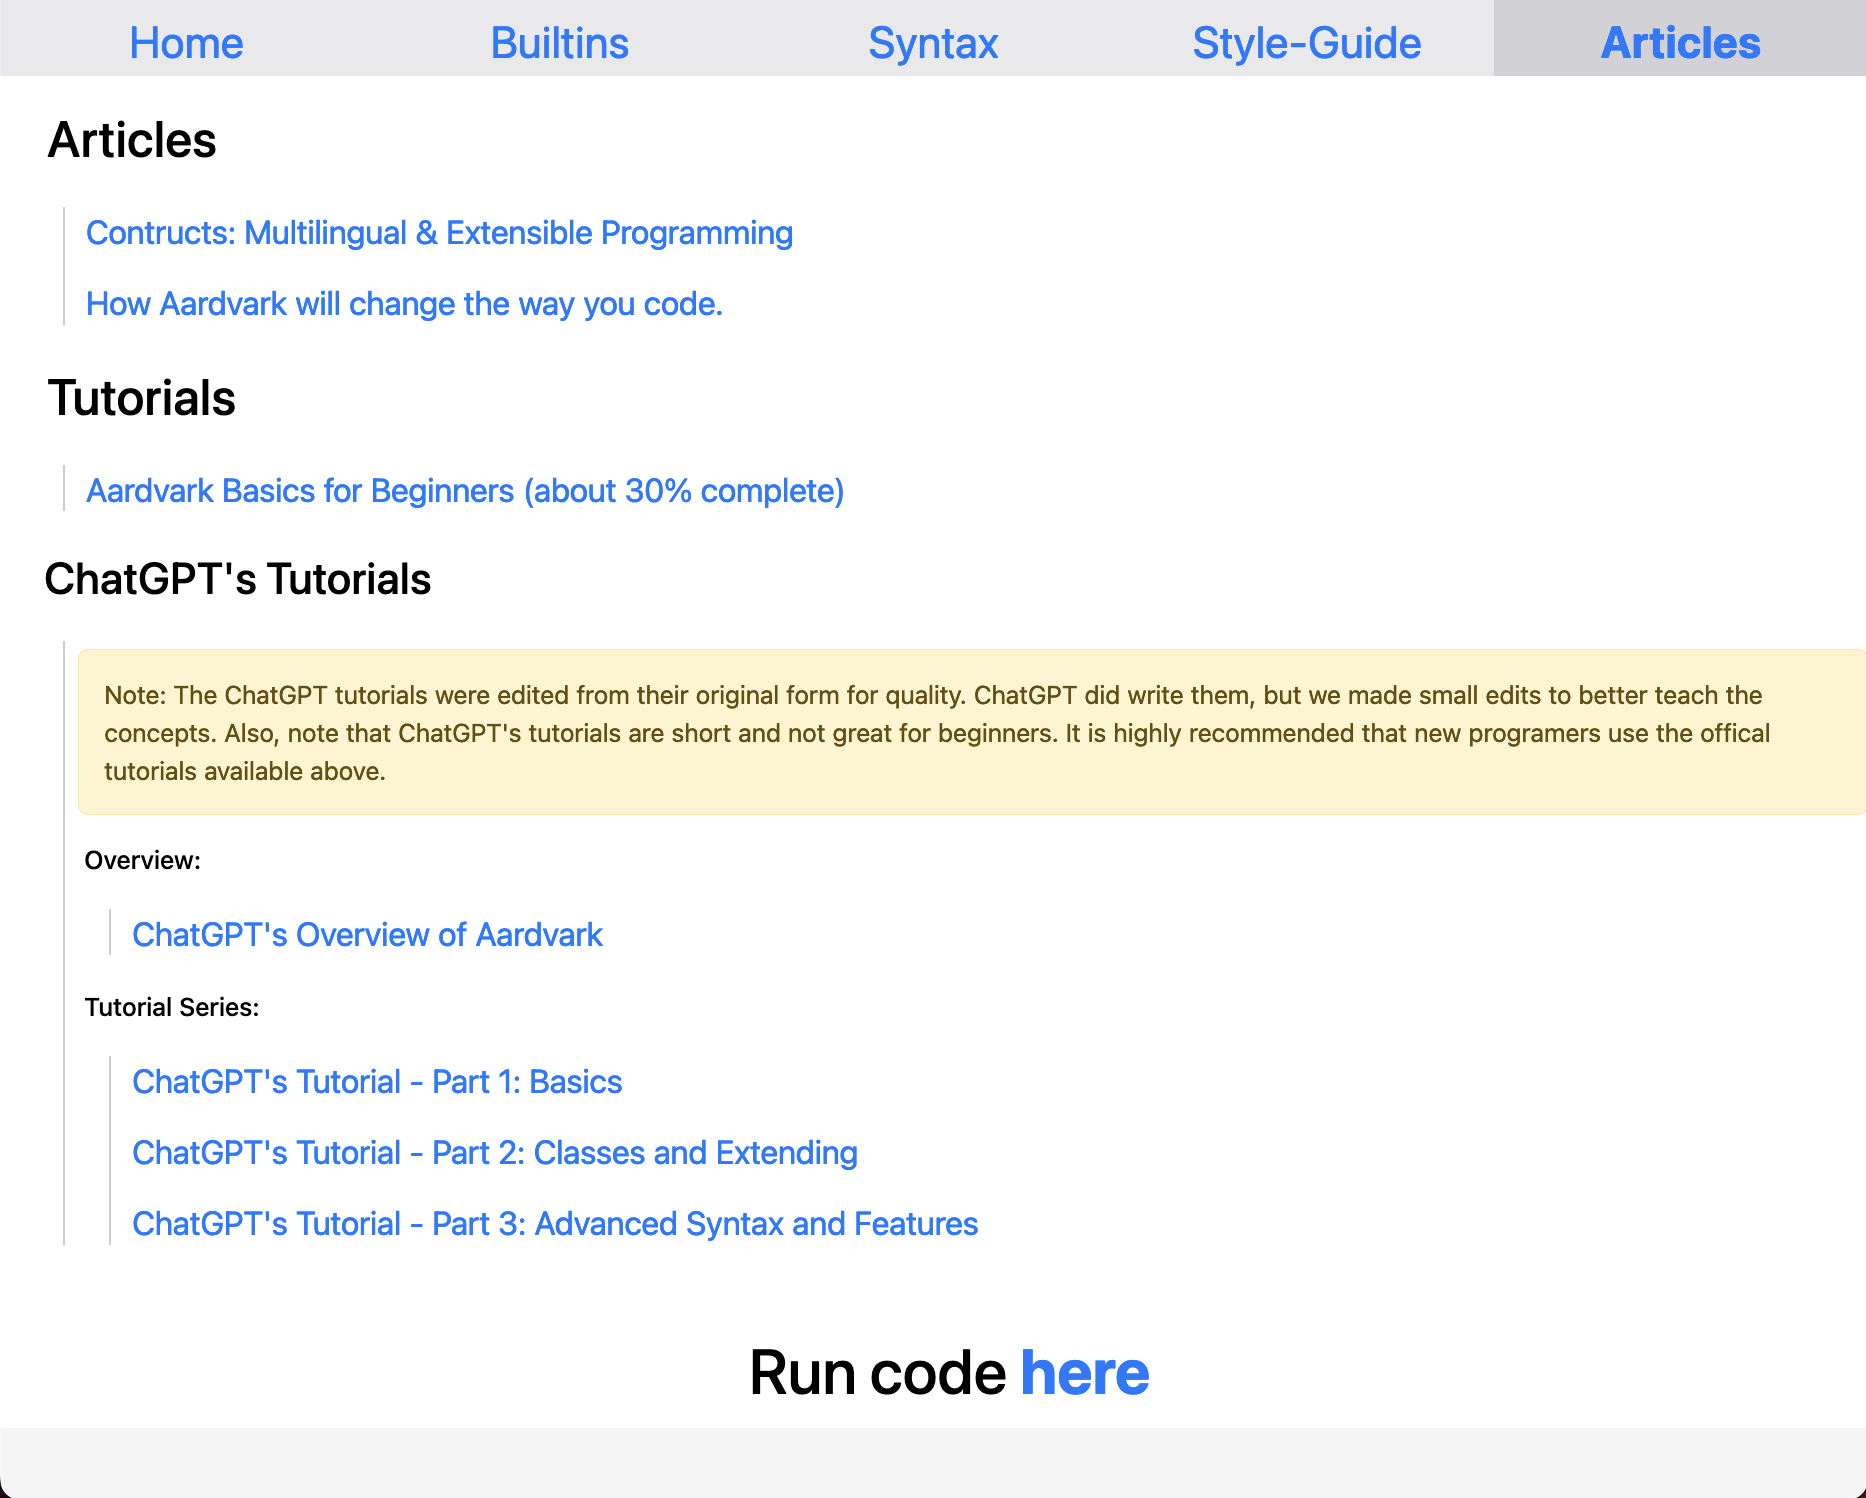
Task: Click the 'Overview:' label
Action: [x=143, y=861]
